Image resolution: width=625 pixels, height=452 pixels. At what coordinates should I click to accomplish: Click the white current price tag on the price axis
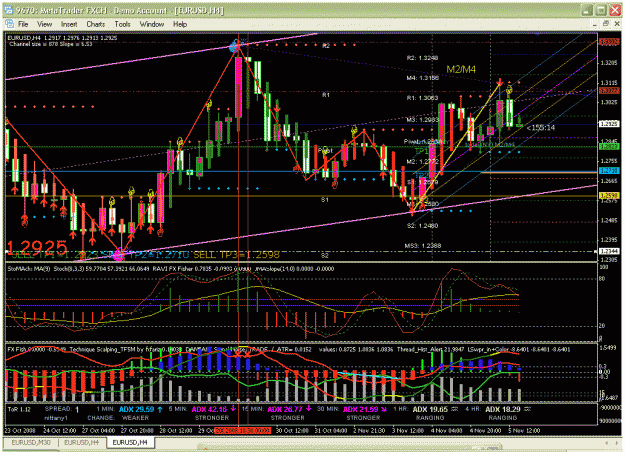pyautogui.click(x=609, y=124)
